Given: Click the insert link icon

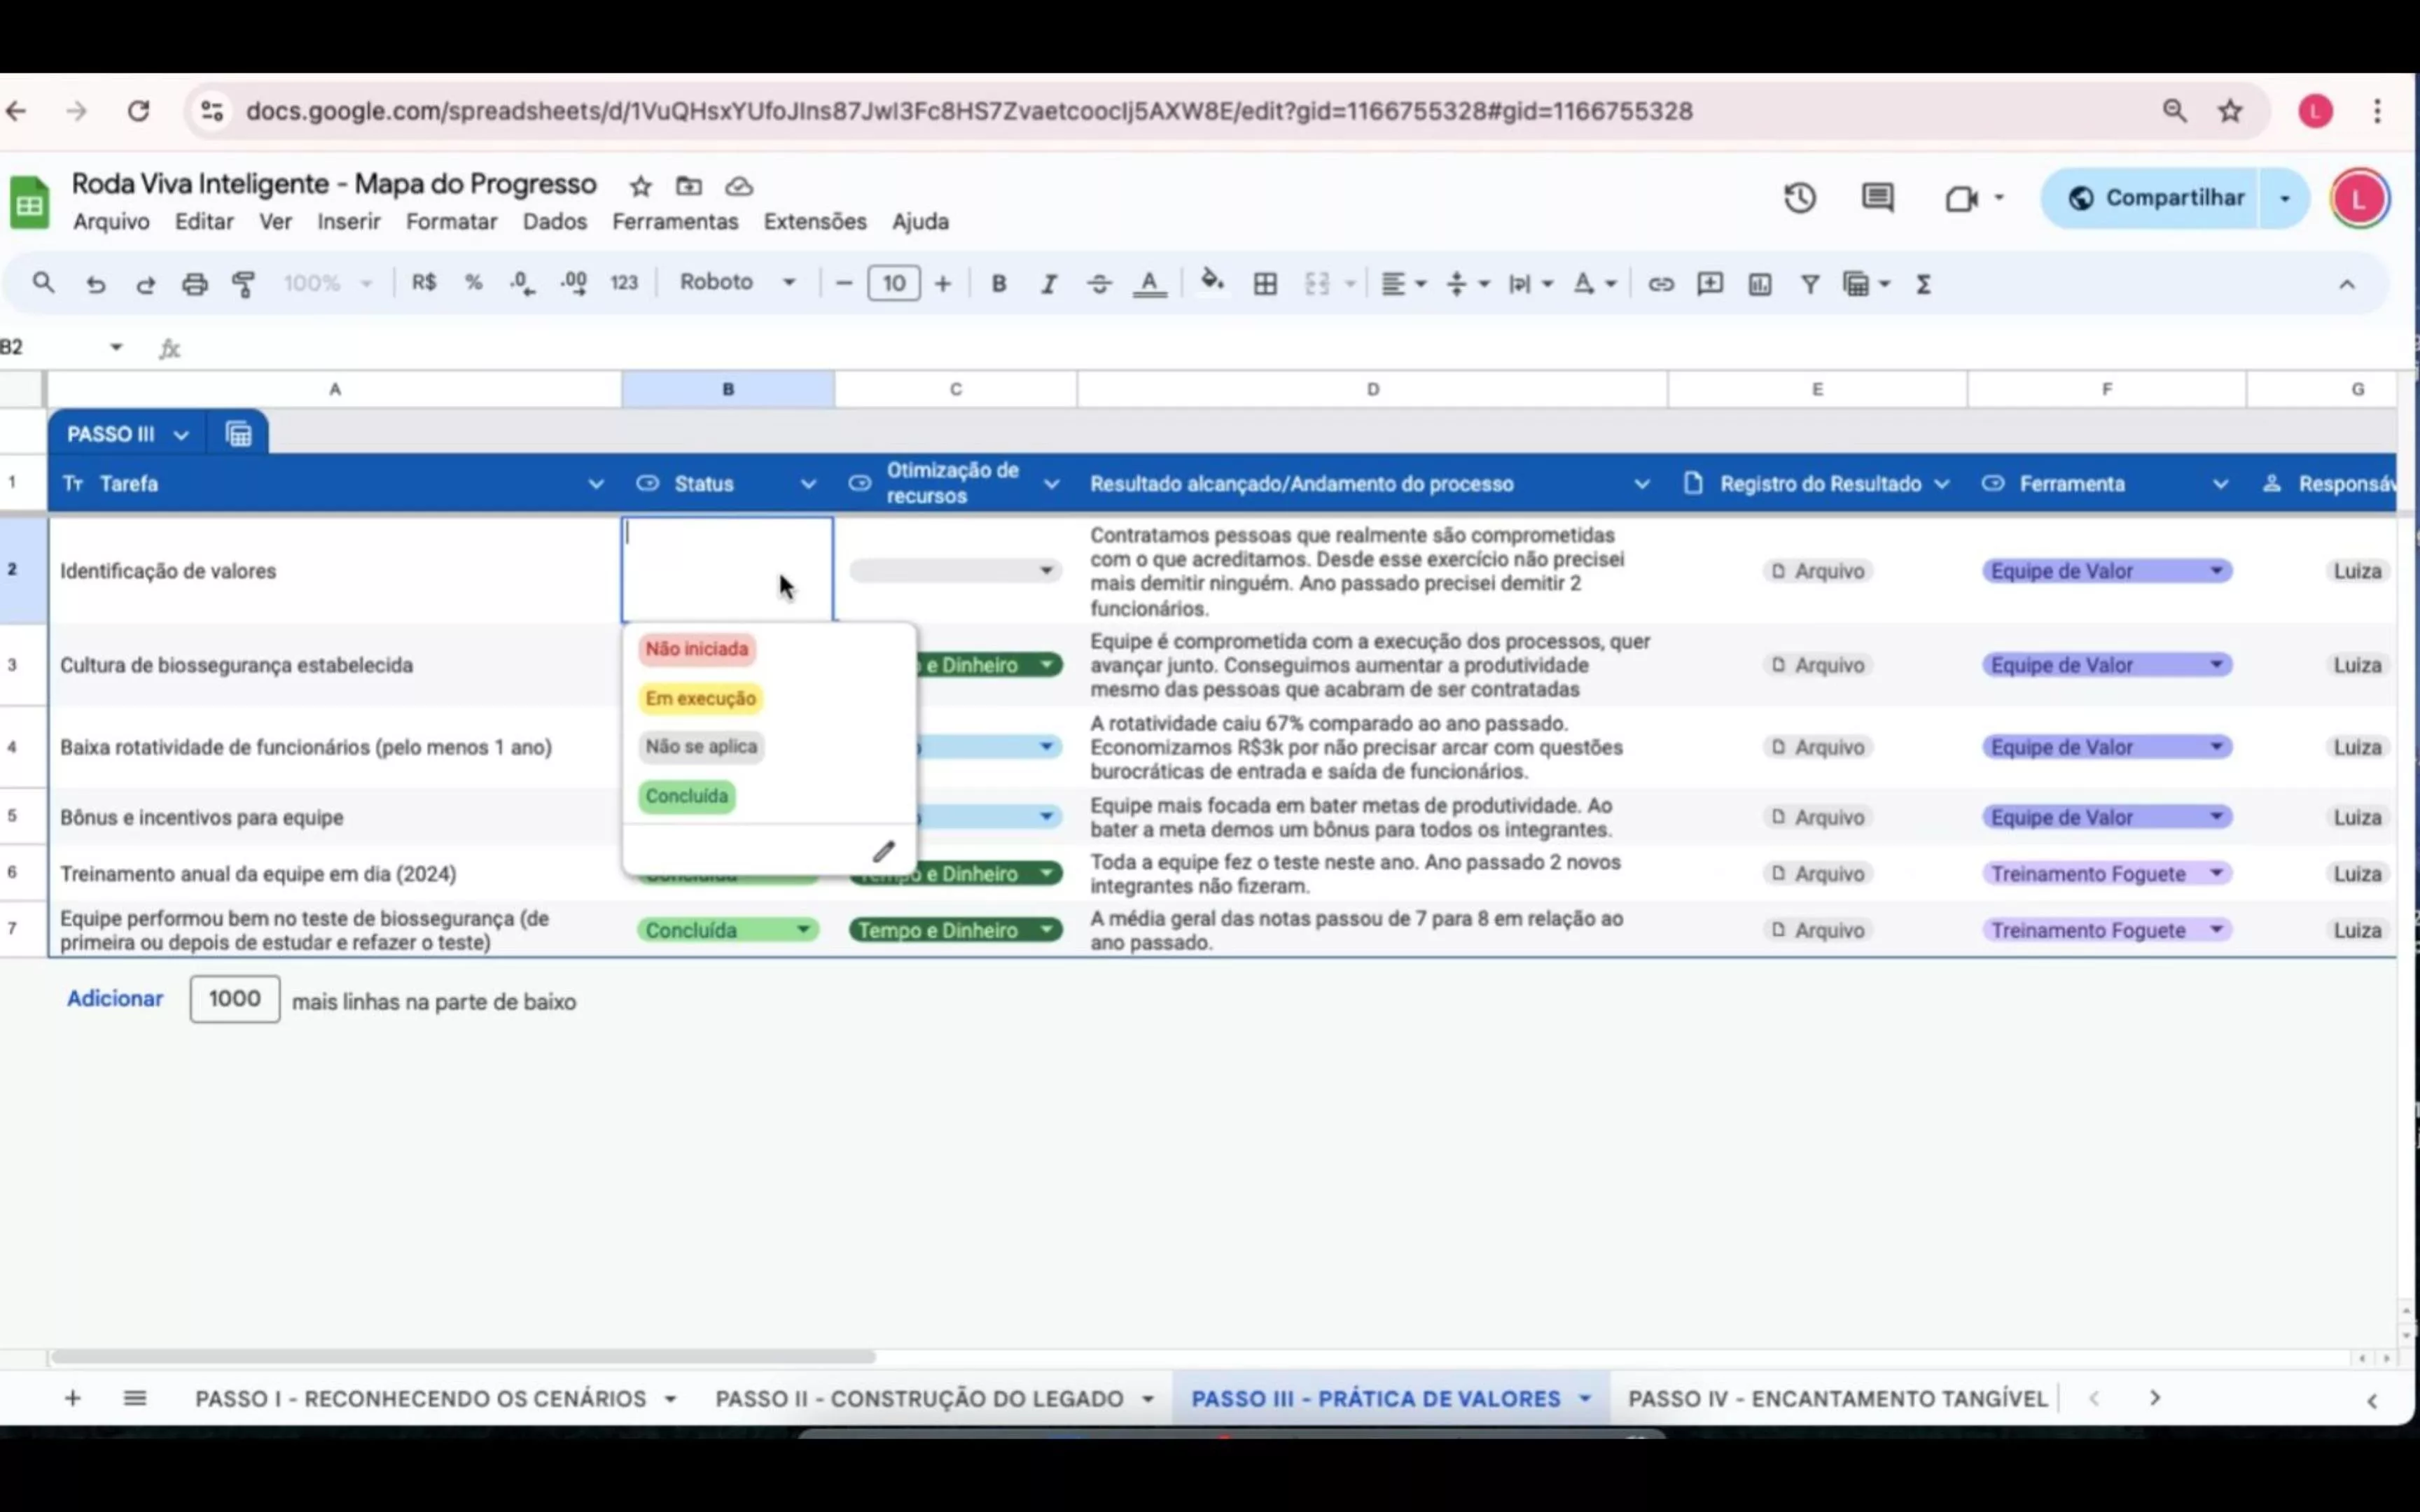Looking at the screenshot, I should click(1661, 284).
